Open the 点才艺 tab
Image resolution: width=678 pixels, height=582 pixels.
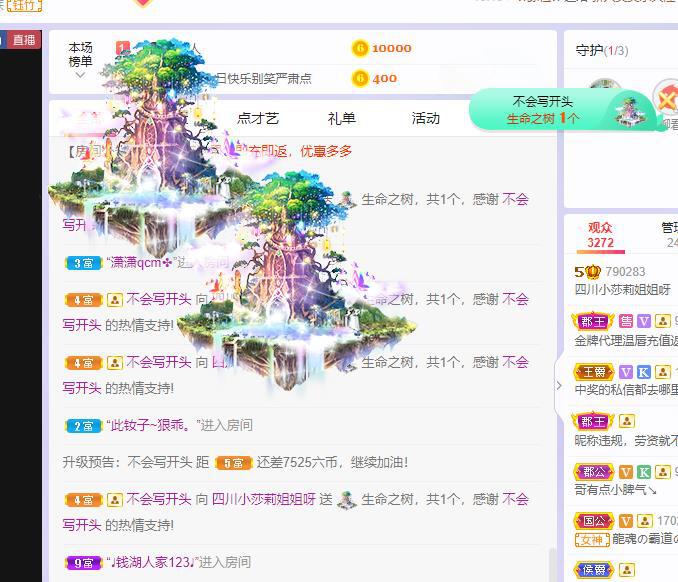[x=258, y=118]
